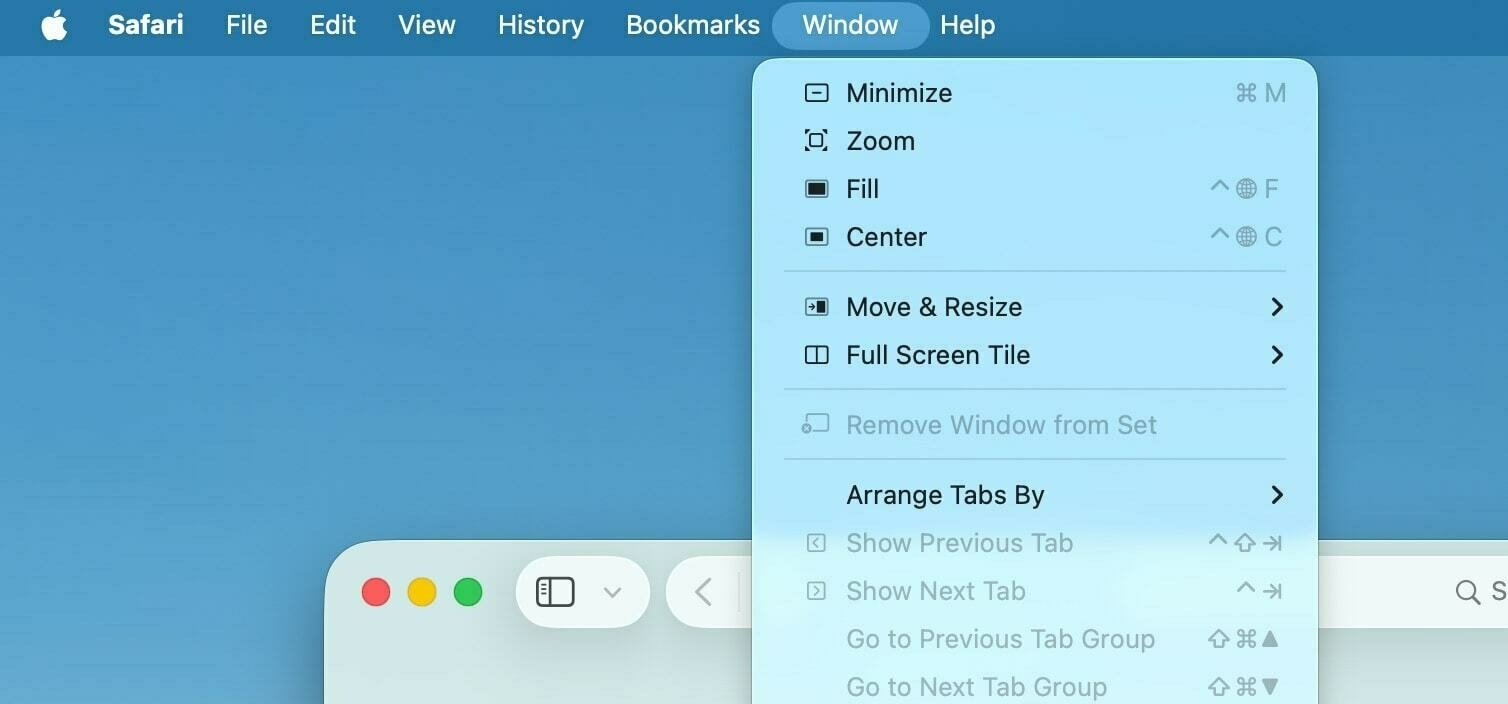1508x704 pixels.
Task: Click the Move & Resize chevron arrow
Action: tap(1276, 307)
